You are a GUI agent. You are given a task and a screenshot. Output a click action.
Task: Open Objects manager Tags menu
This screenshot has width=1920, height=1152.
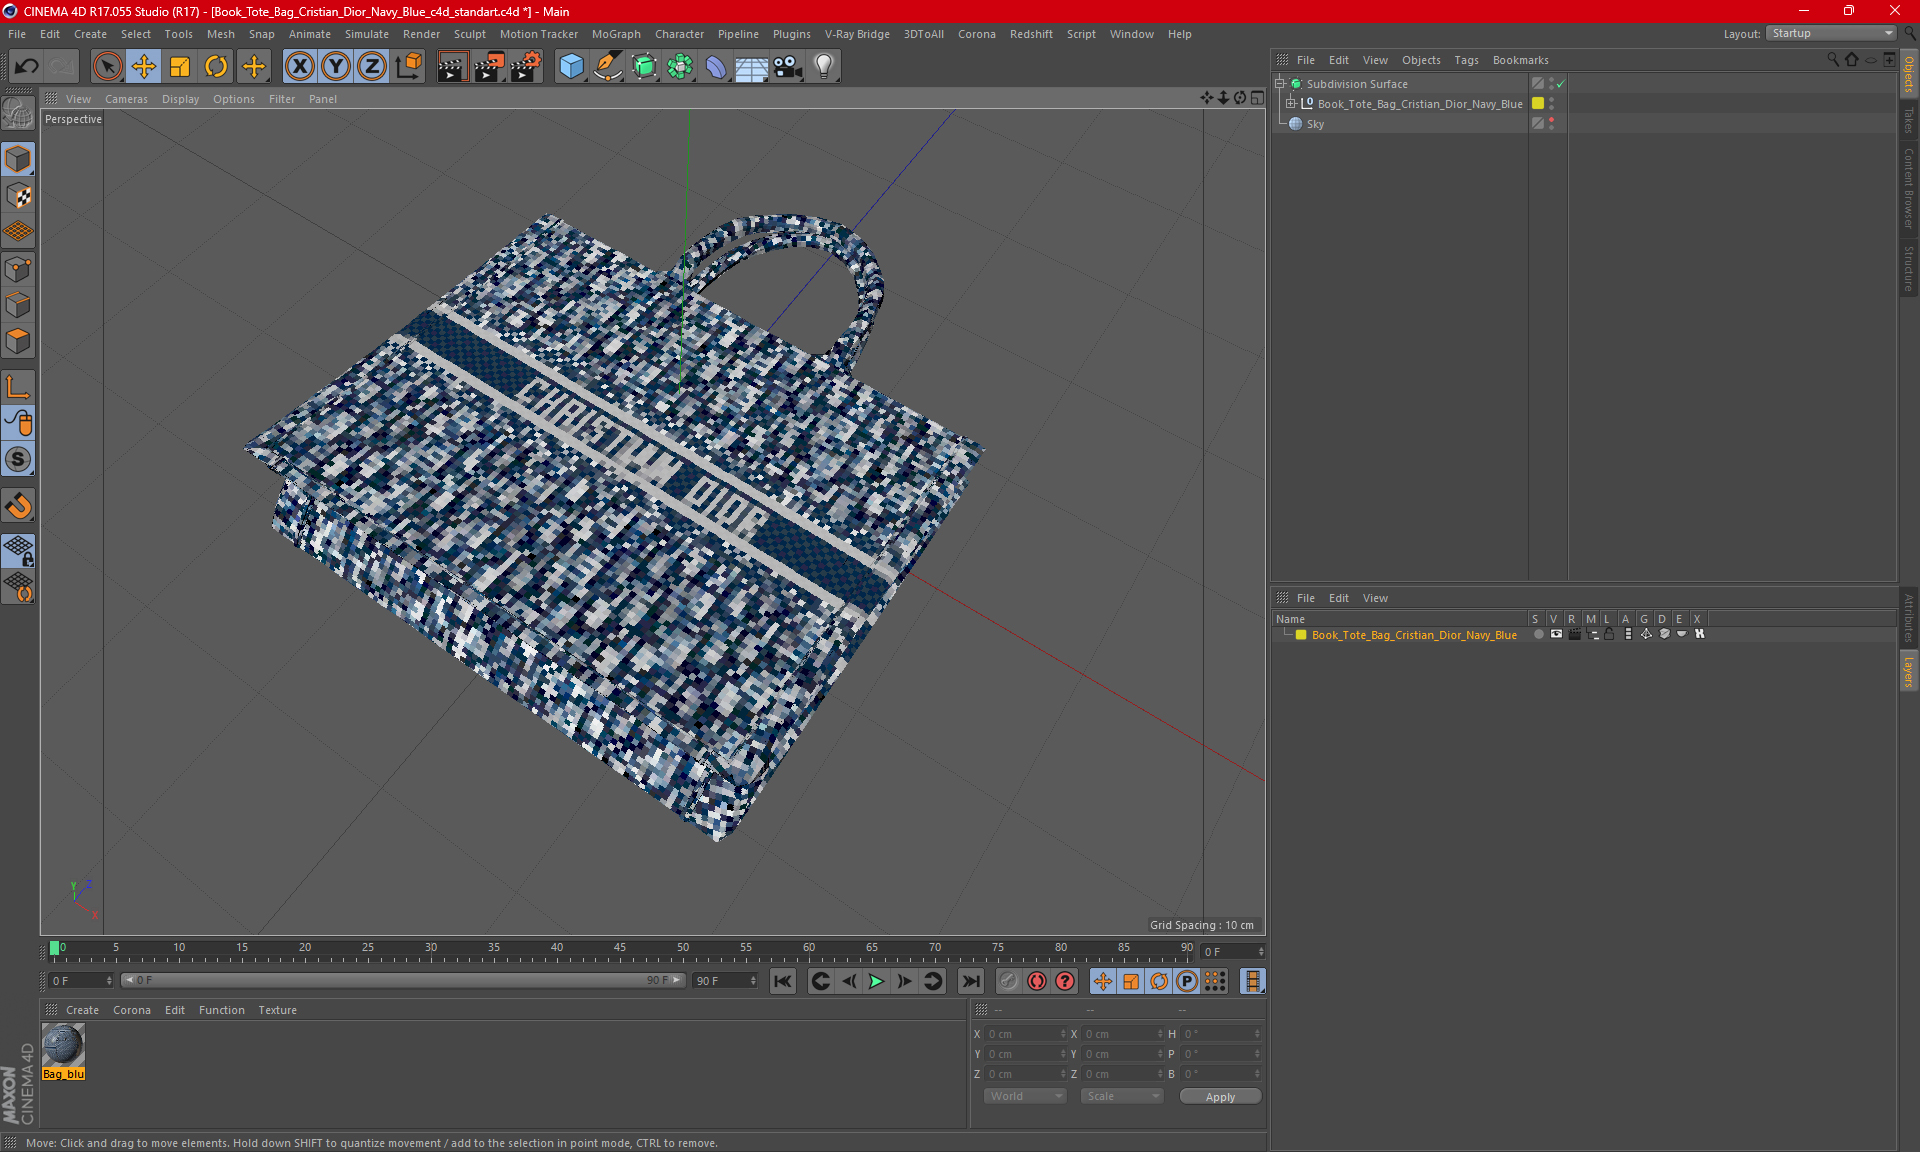click(x=1466, y=60)
